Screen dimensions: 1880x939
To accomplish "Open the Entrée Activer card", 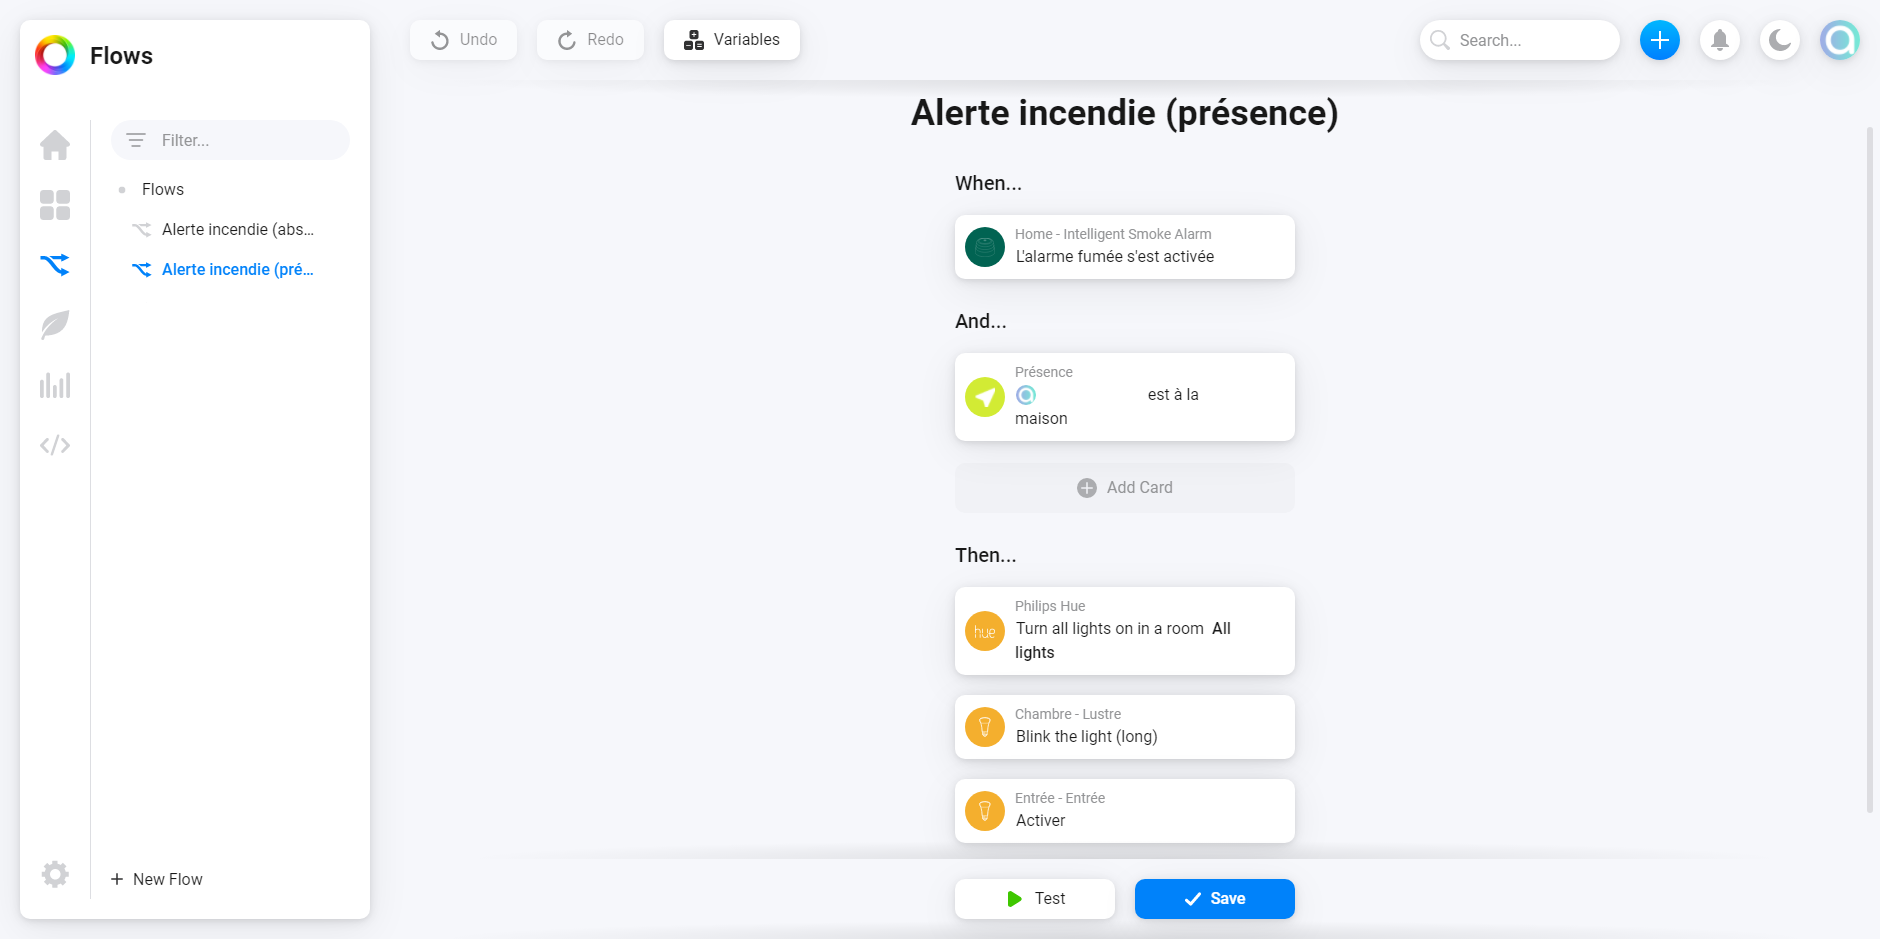I will [x=1125, y=811].
